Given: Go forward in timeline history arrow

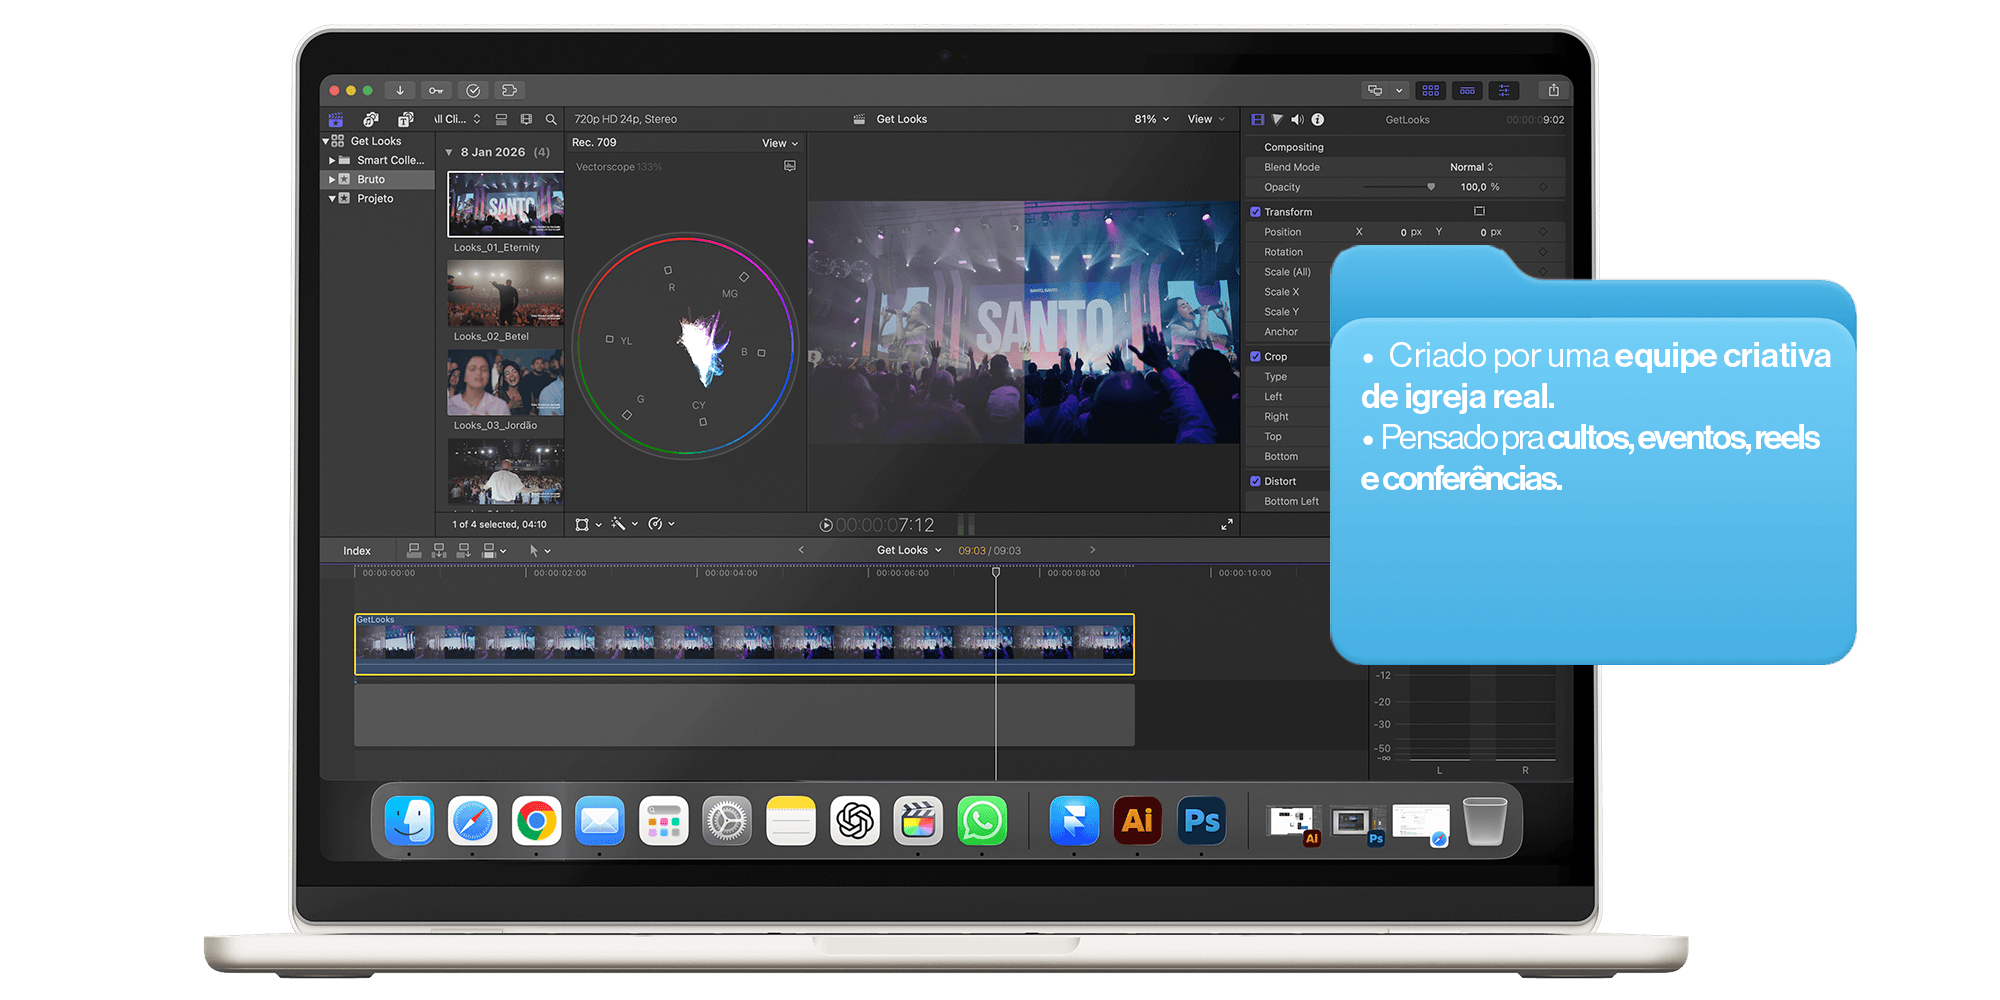Looking at the screenshot, I should (1092, 549).
